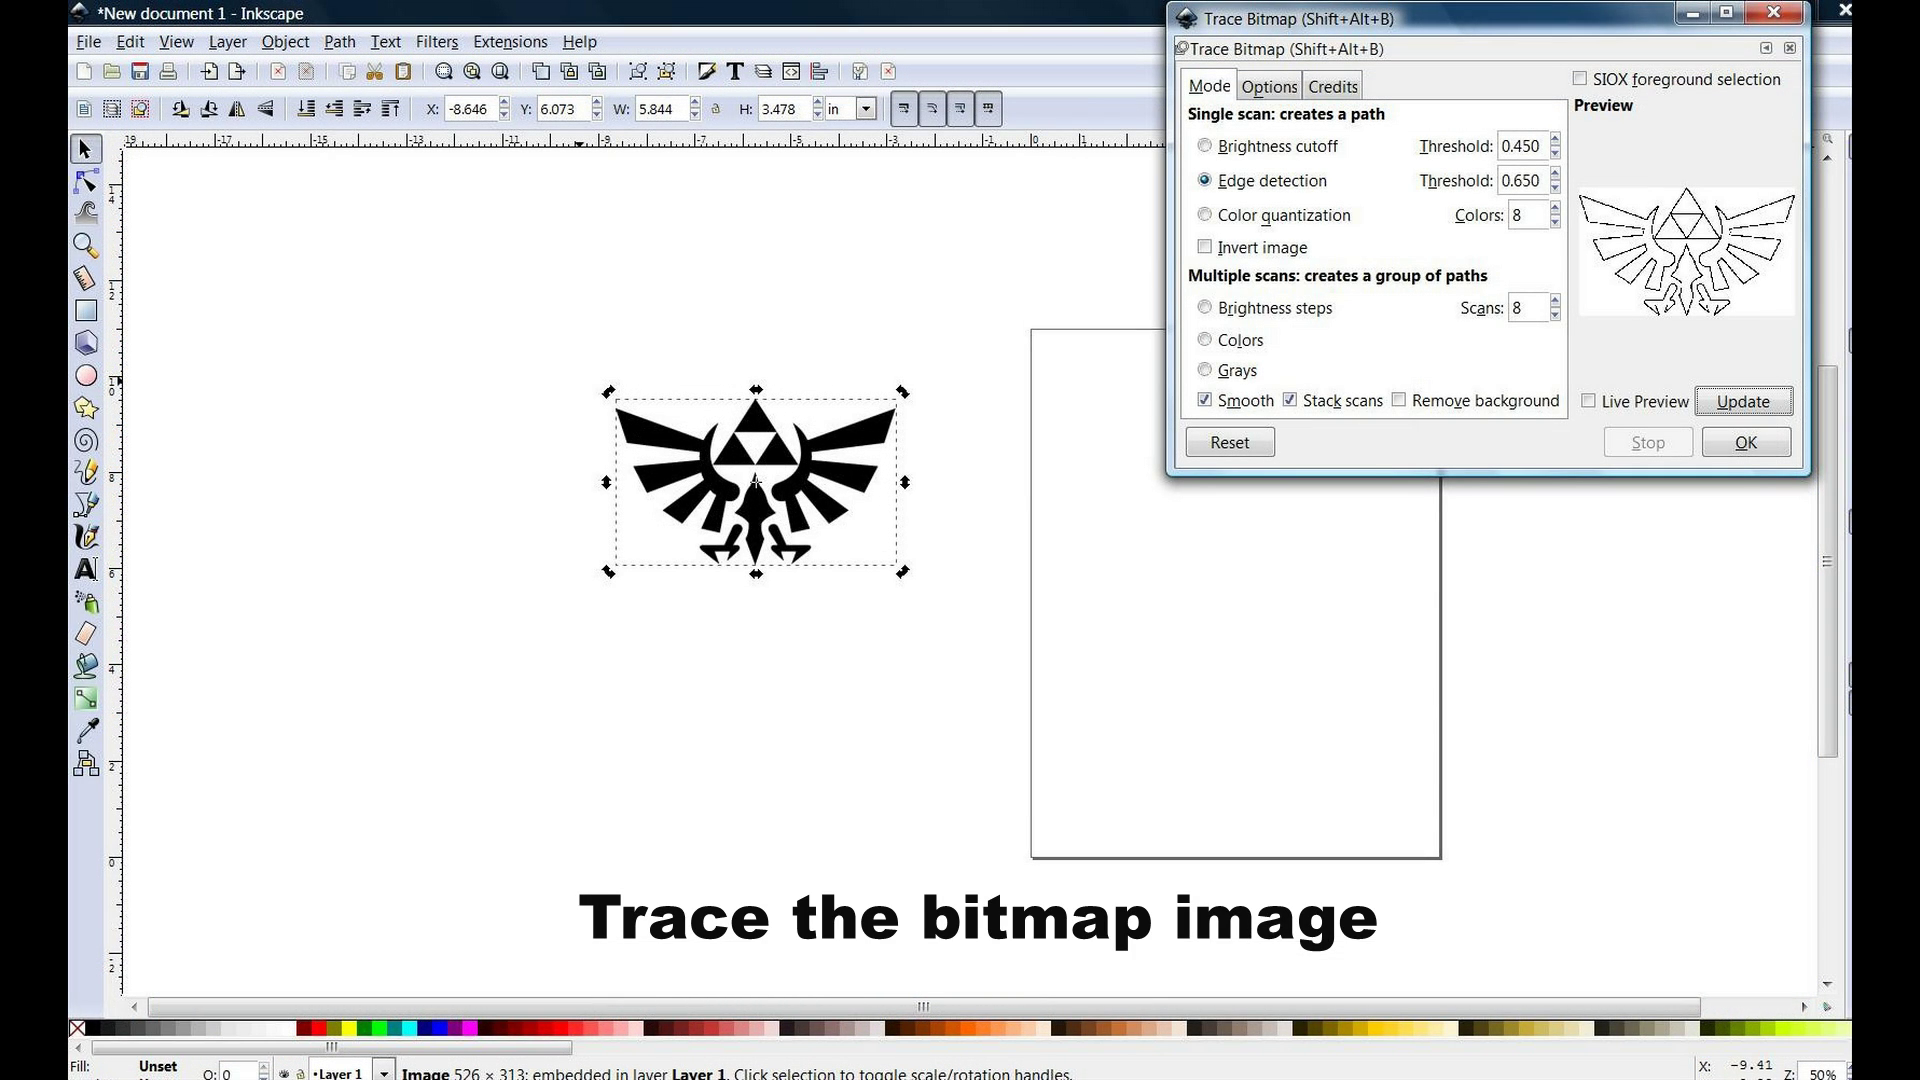Enable Live Preview checkbox
This screenshot has width=1920, height=1080.
click(1588, 401)
